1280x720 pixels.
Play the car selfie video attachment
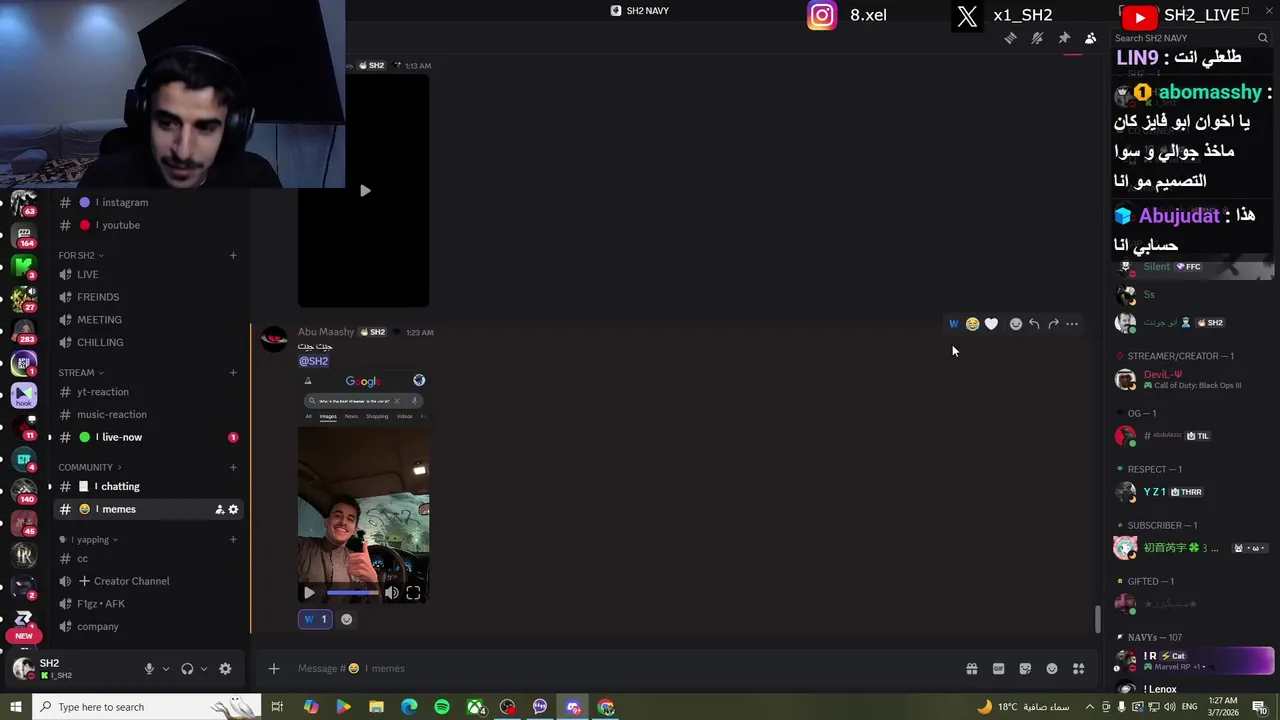click(x=308, y=593)
